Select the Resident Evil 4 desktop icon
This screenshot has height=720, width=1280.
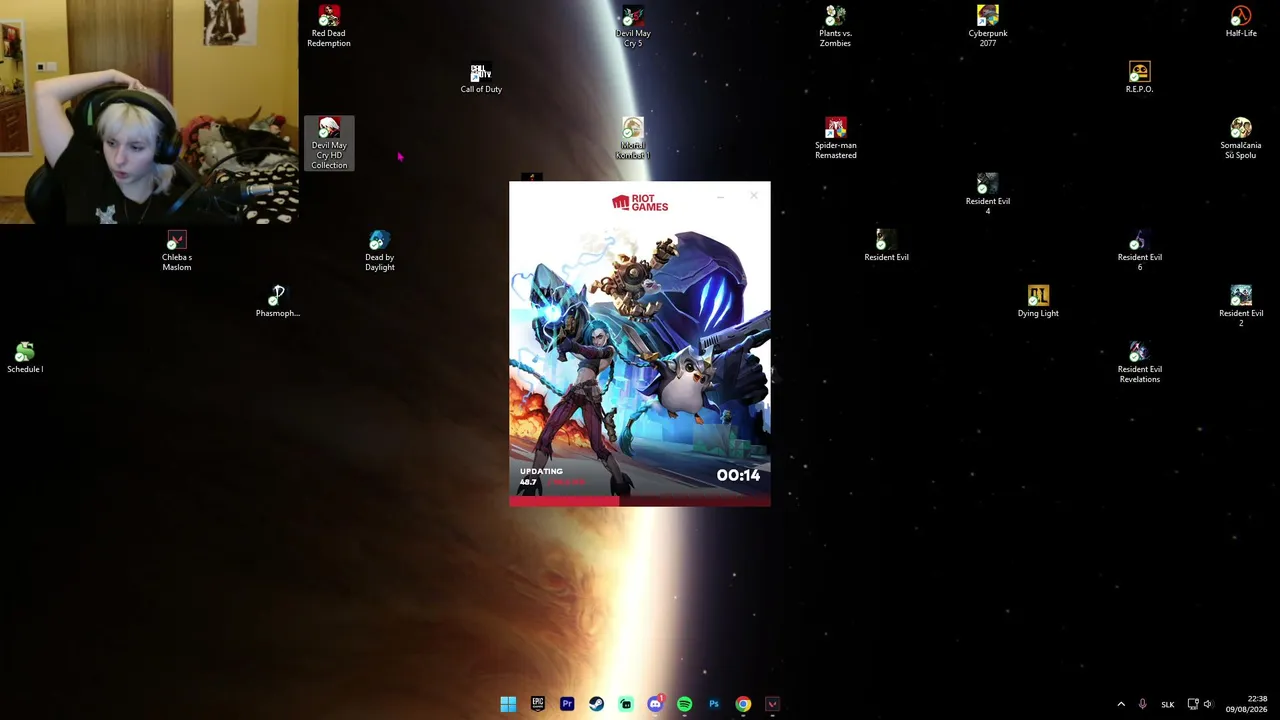coord(988,194)
